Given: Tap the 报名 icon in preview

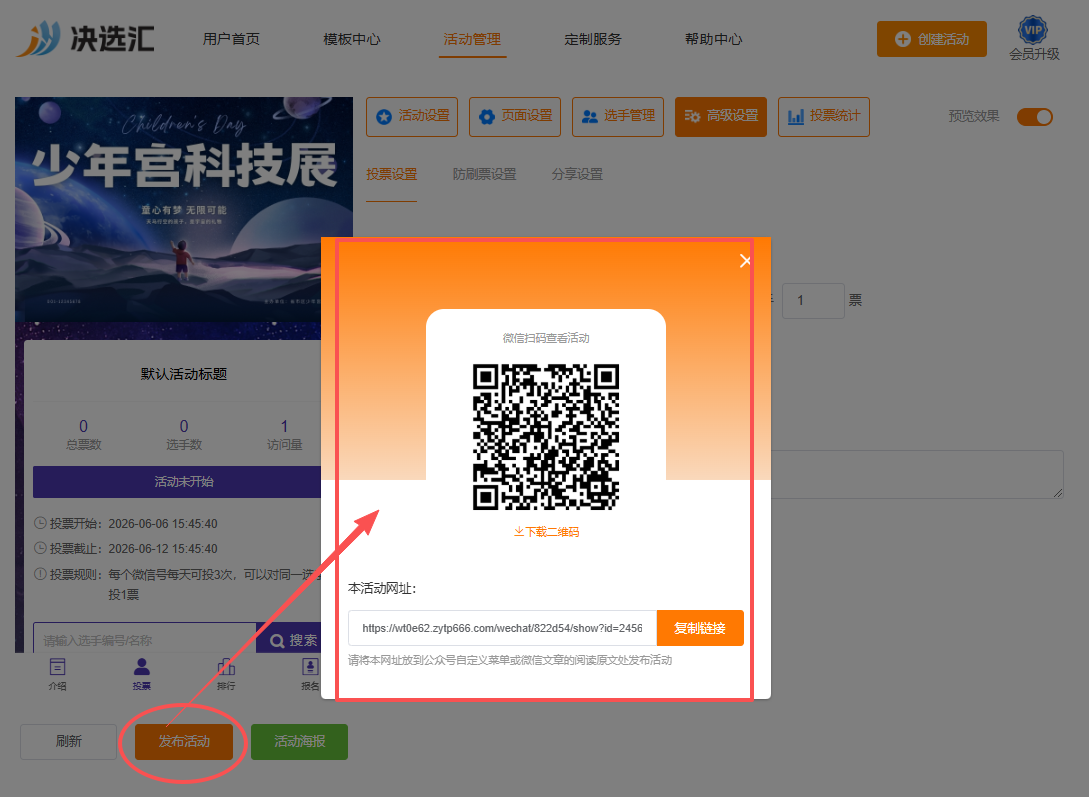Looking at the screenshot, I should point(310,675).
